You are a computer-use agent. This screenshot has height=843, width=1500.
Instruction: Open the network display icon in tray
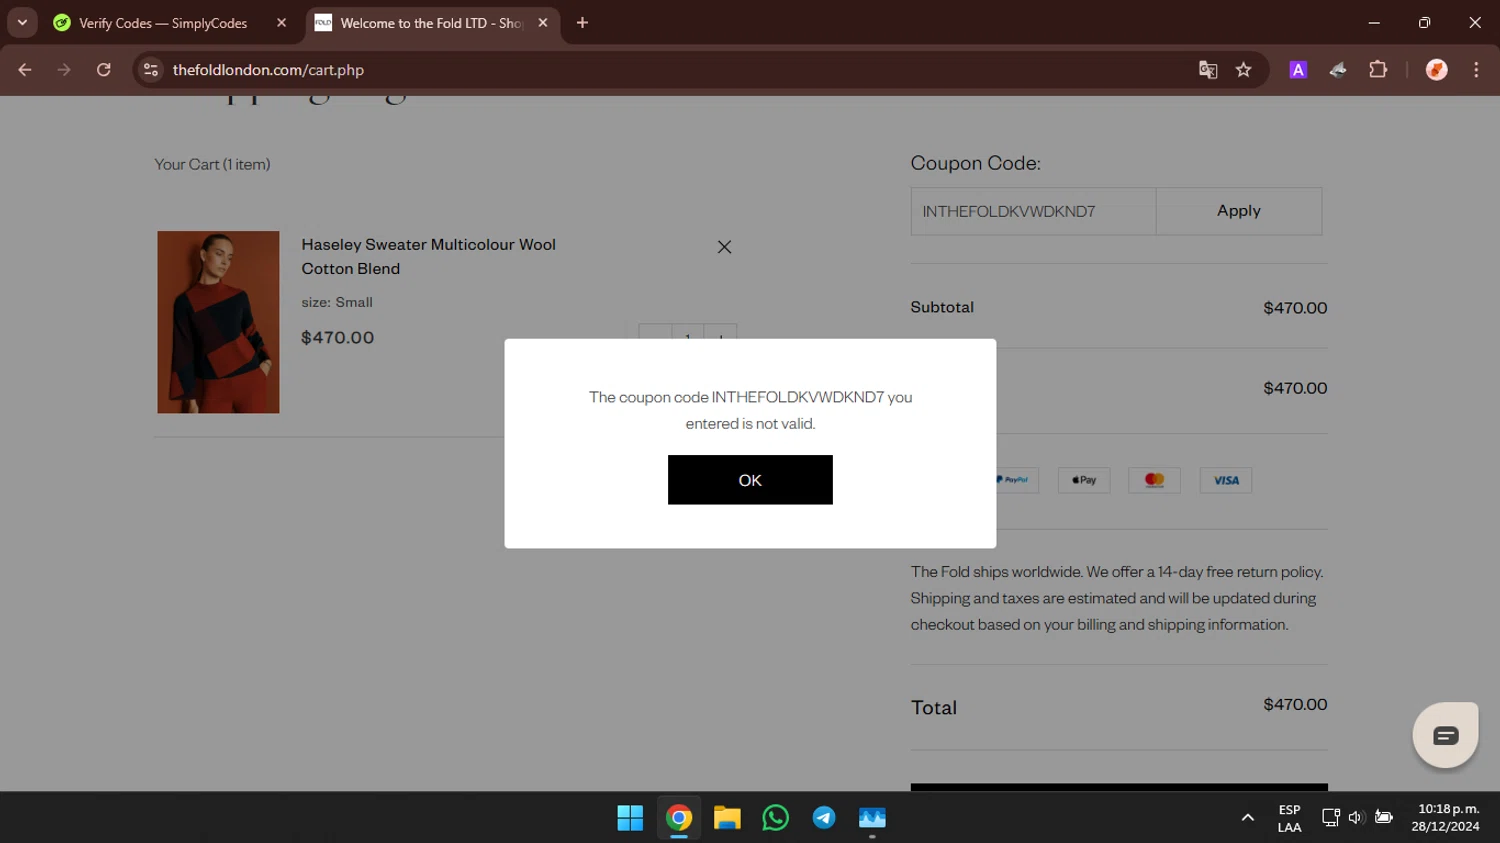tap(1330, 818)
